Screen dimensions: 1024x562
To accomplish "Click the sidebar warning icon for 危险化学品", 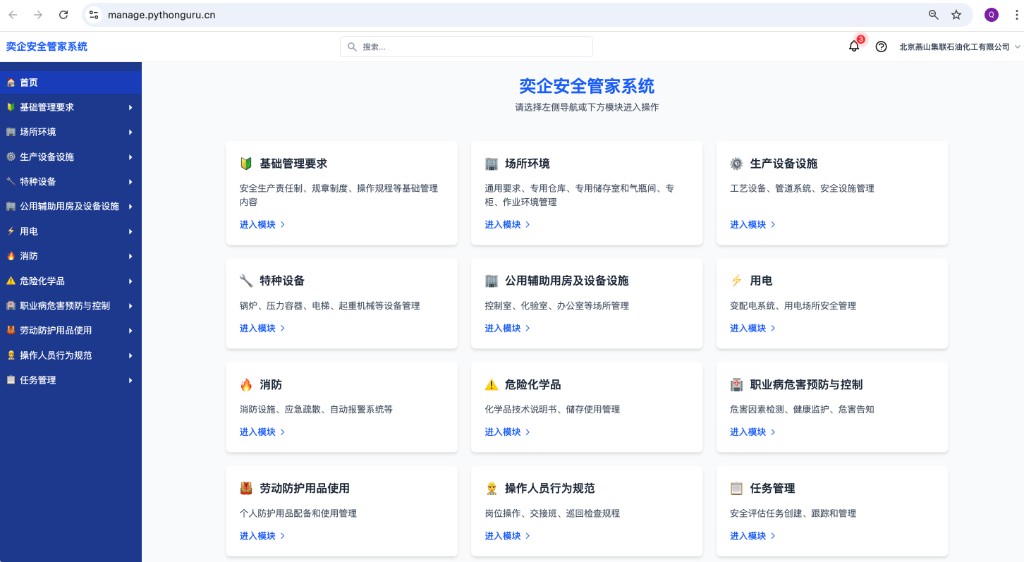I will [10, 281].
